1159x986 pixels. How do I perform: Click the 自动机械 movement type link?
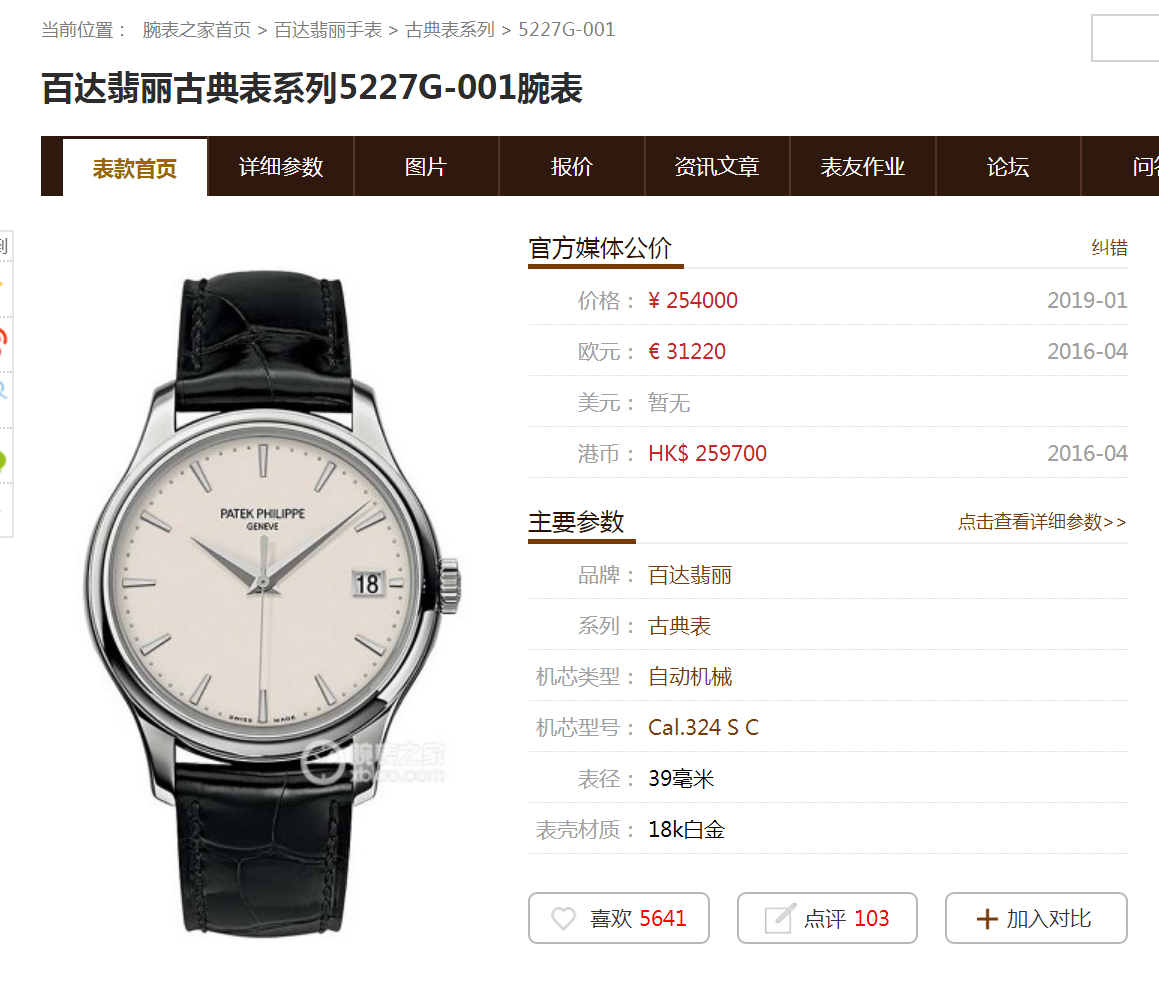[x=690, y=676]
